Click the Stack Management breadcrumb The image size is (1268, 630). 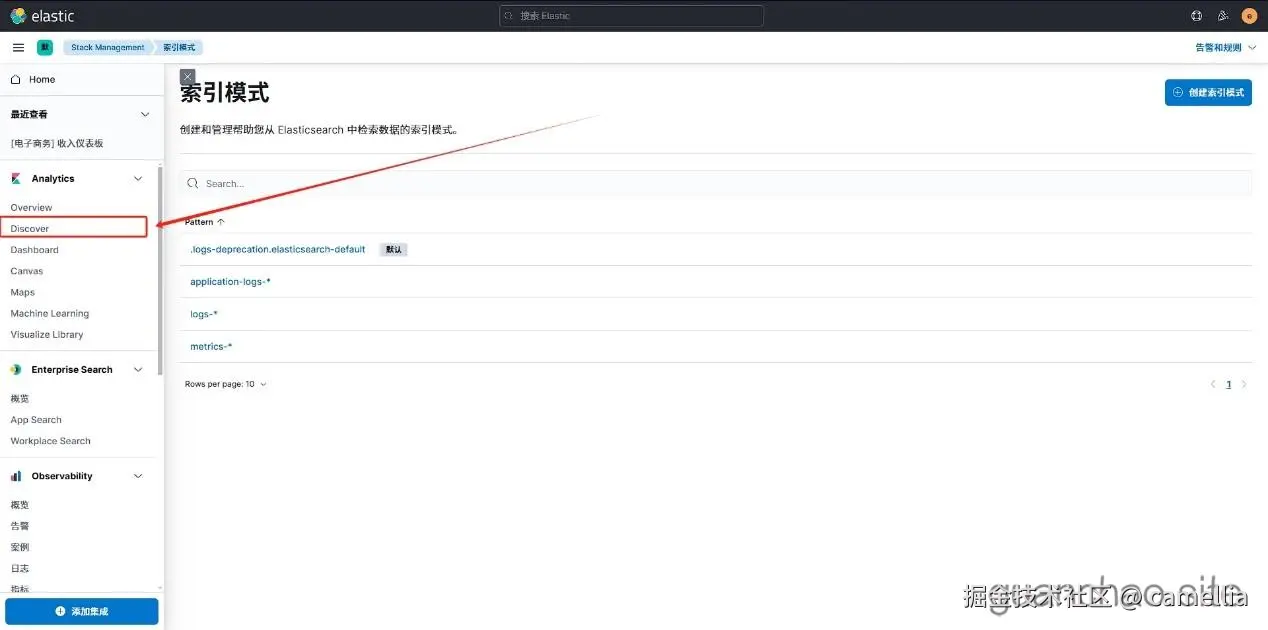point(107,48)
